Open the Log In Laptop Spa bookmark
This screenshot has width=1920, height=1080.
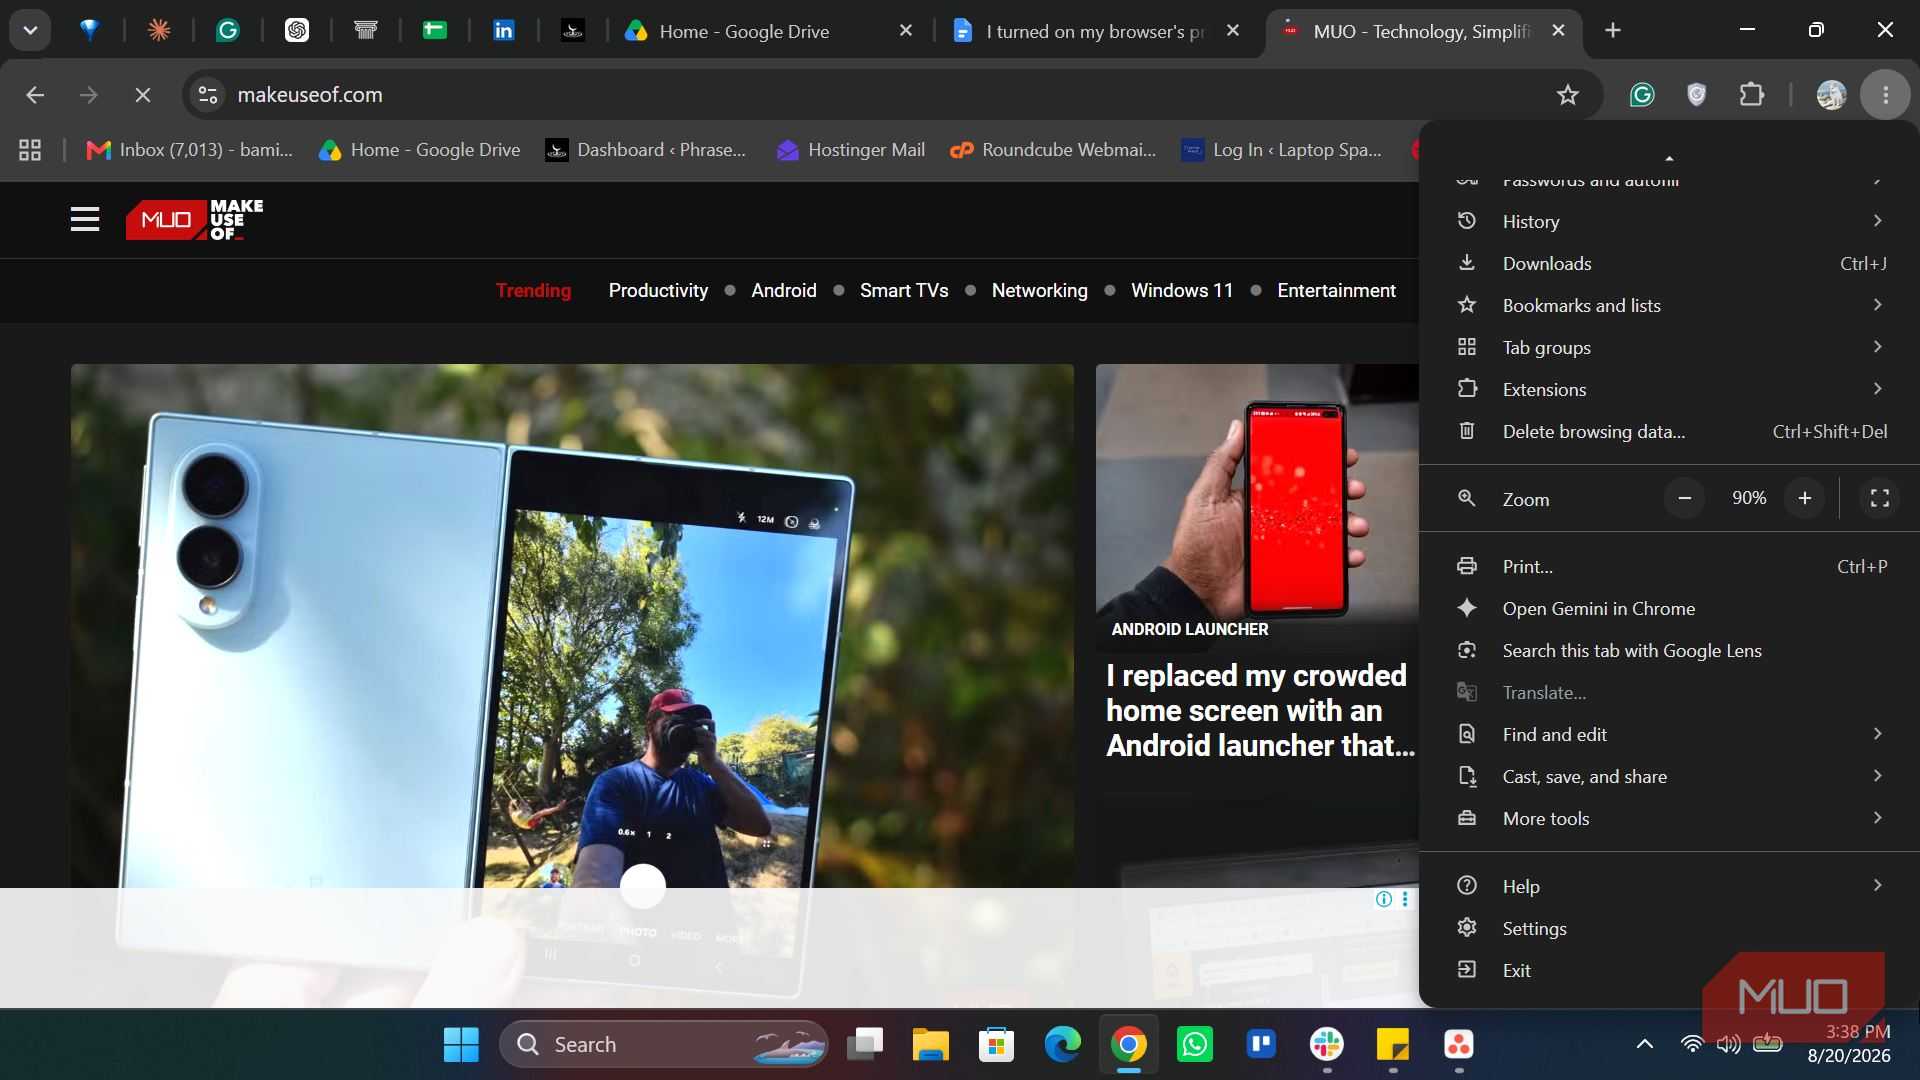click(x=1282, y=150)
